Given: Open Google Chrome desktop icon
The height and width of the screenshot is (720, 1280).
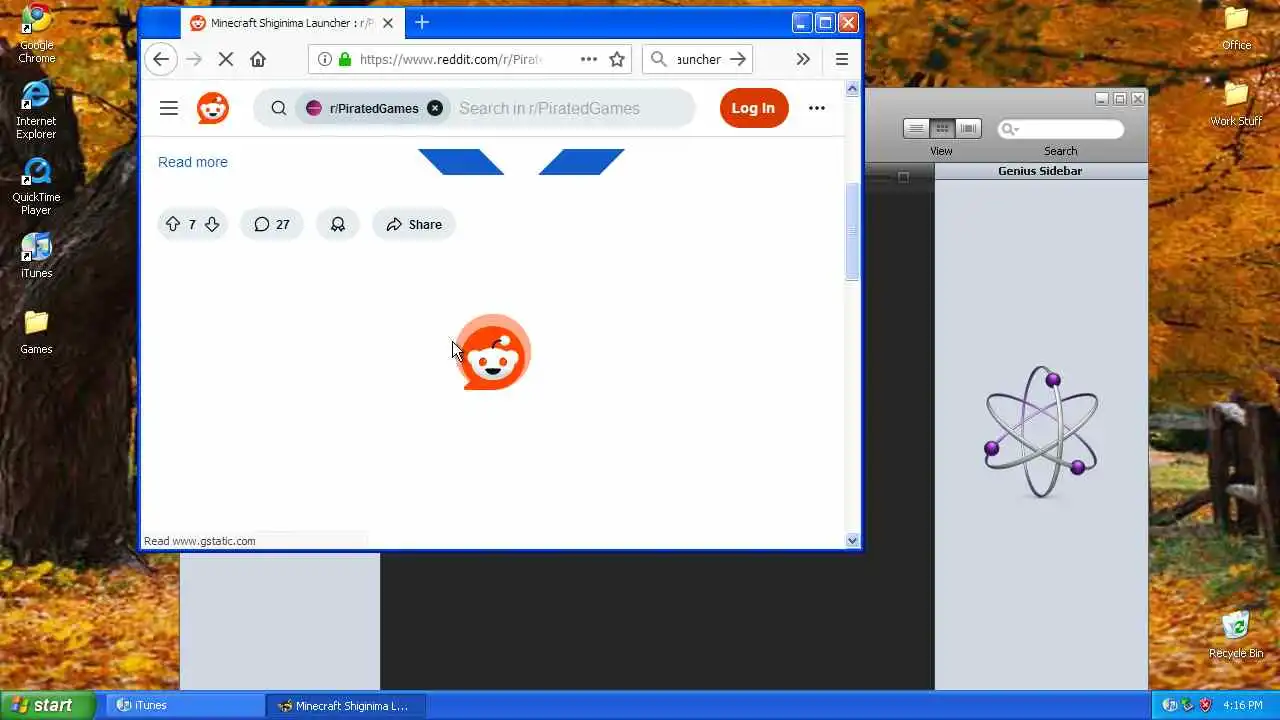Looking at the screenshot, I should point(36,33).
